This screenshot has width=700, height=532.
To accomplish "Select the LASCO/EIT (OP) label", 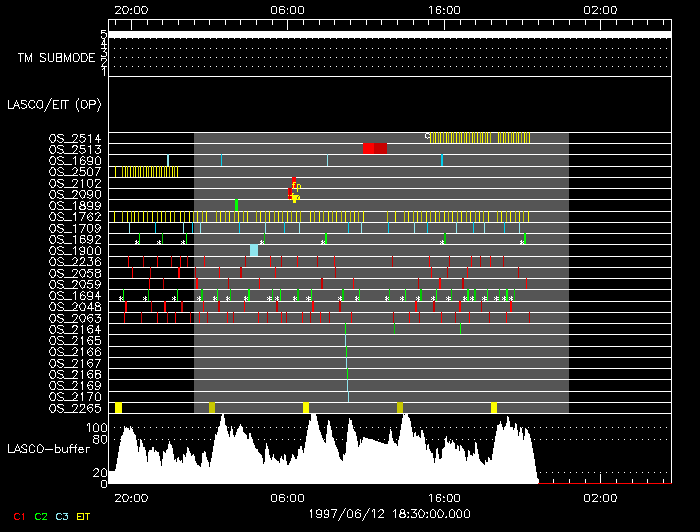I will 54,105.
